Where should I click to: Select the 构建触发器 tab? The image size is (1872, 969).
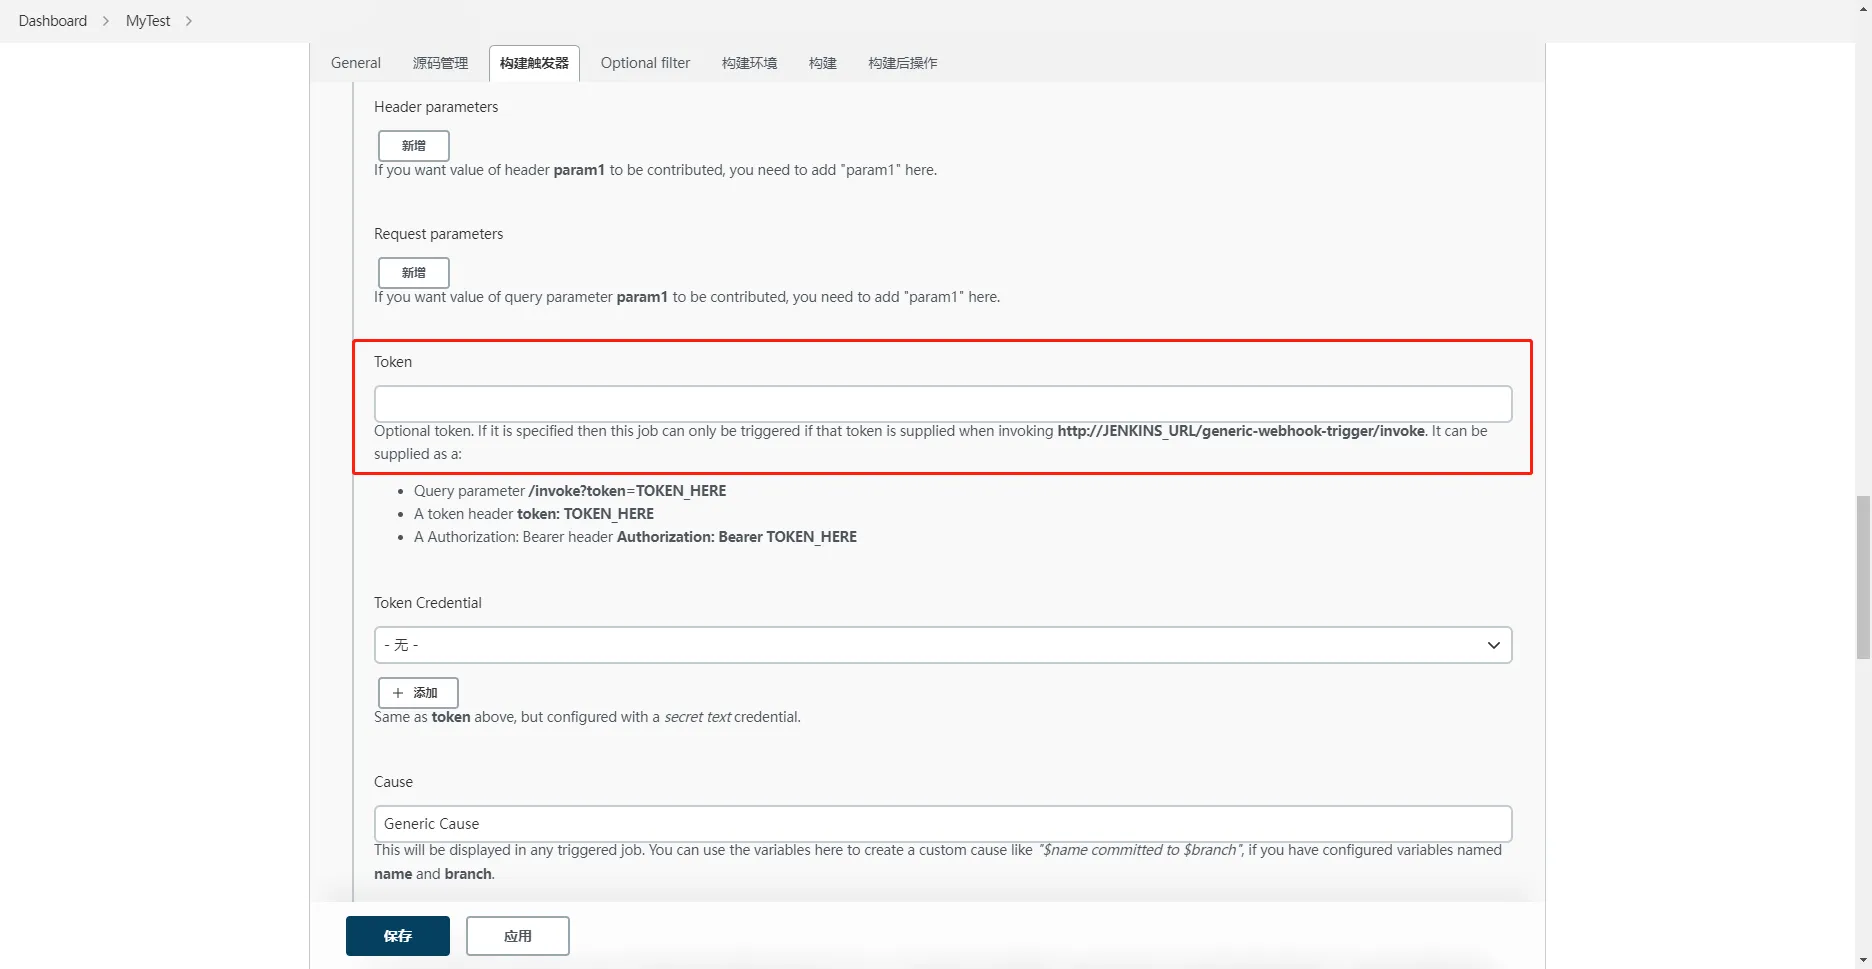pos(534,63)
